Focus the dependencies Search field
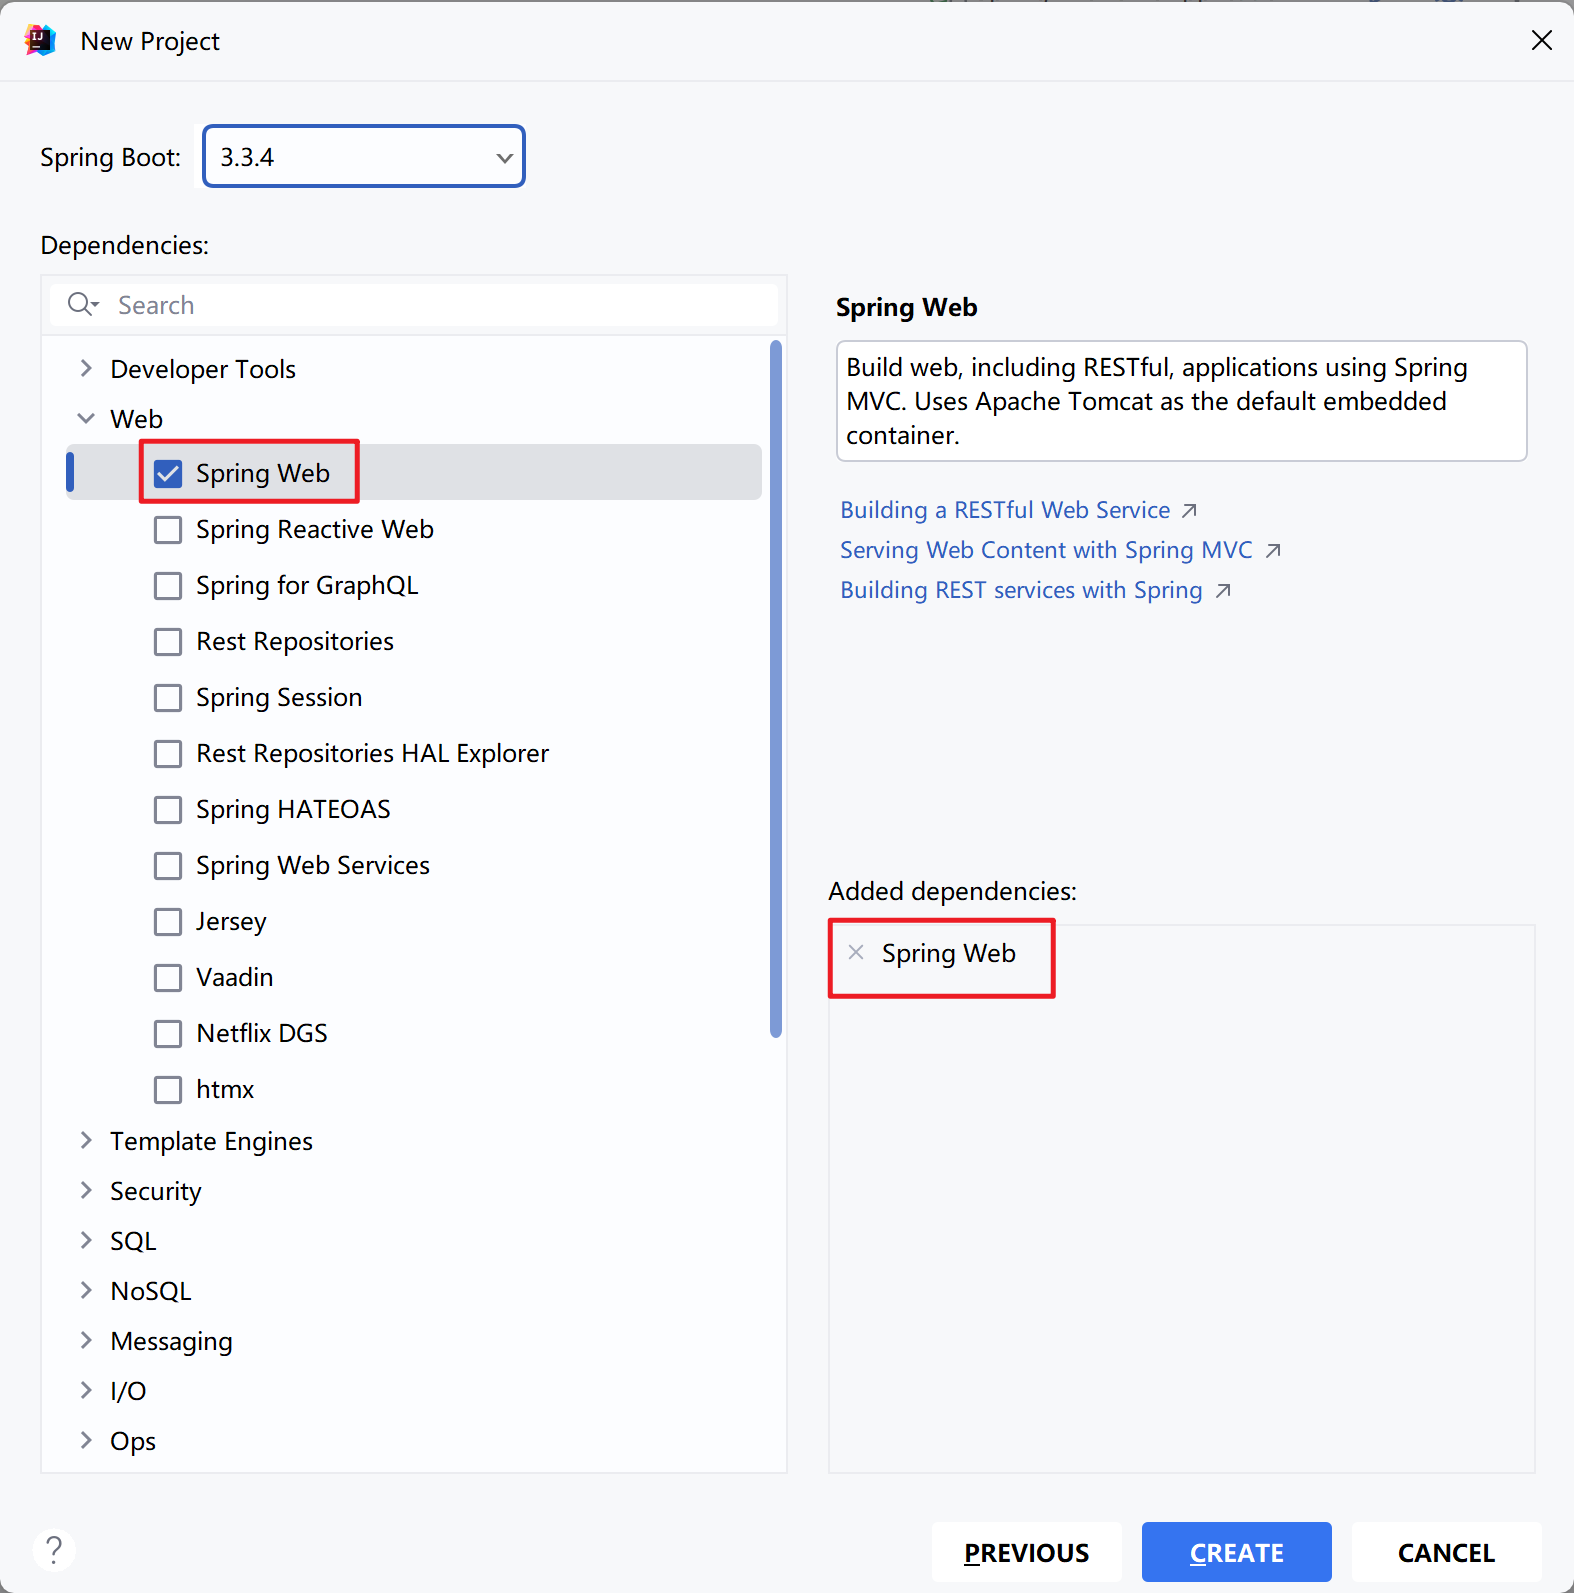Screen dimensions: 1574x1593 (x=414, y=304)
